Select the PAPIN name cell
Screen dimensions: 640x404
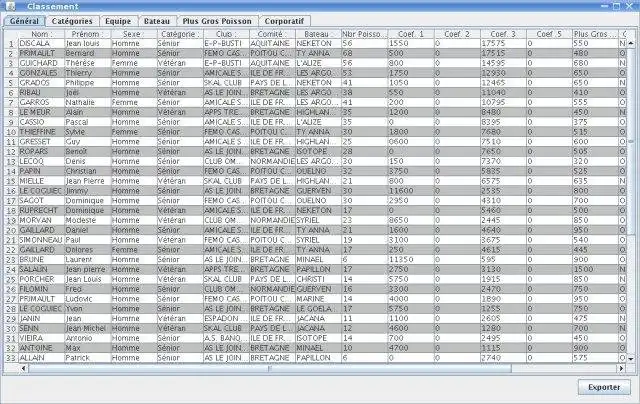[x=41, y=171]
